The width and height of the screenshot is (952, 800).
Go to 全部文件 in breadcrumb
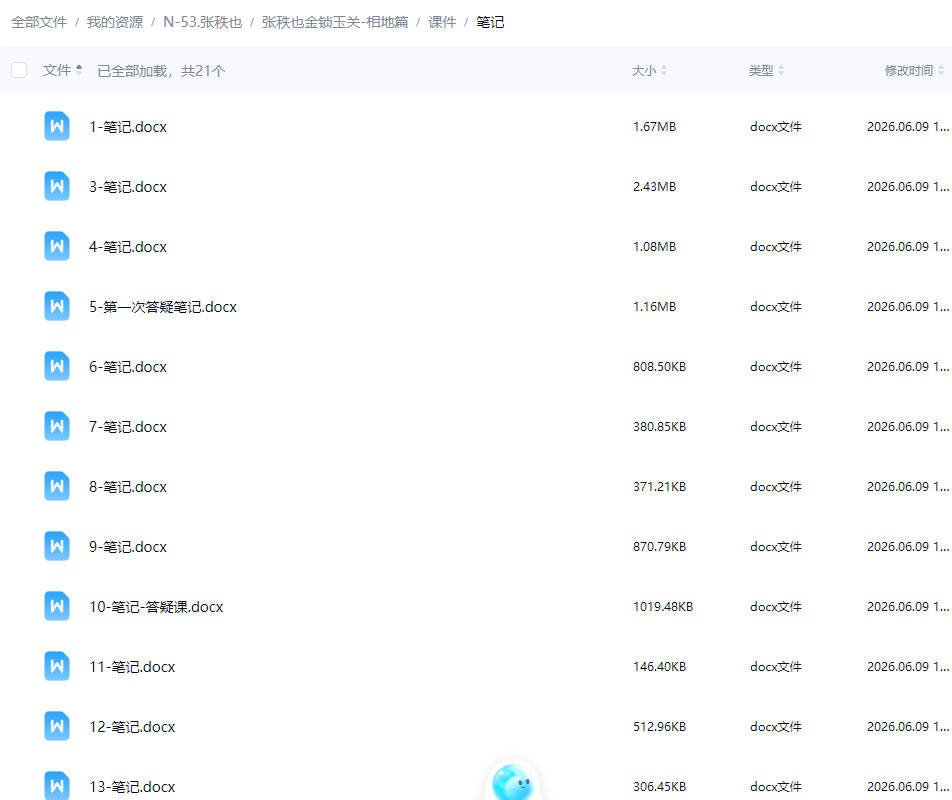point(39,22)
